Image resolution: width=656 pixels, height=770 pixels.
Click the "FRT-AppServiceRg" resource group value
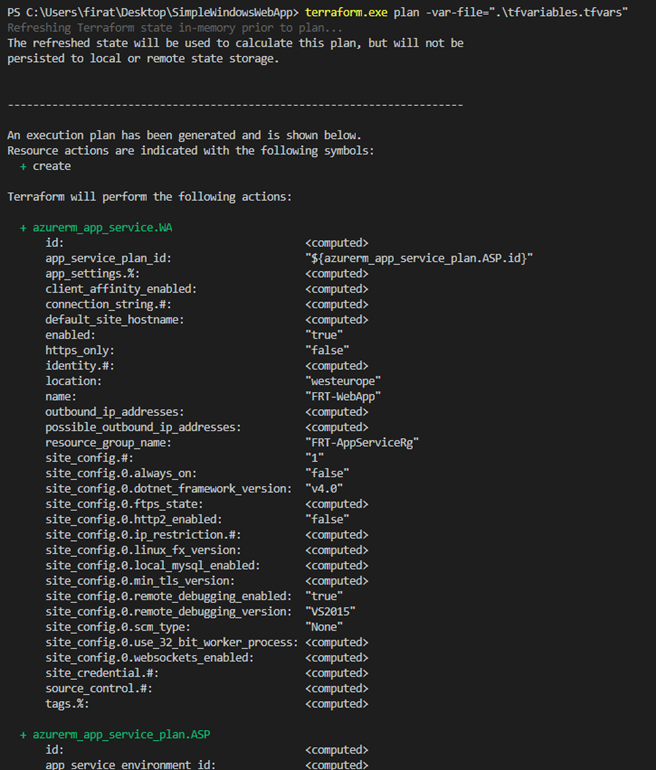[362, 442]
